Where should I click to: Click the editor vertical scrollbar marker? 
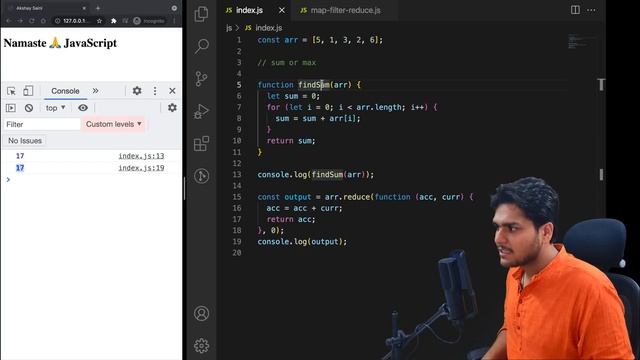[x=601, y=174]
